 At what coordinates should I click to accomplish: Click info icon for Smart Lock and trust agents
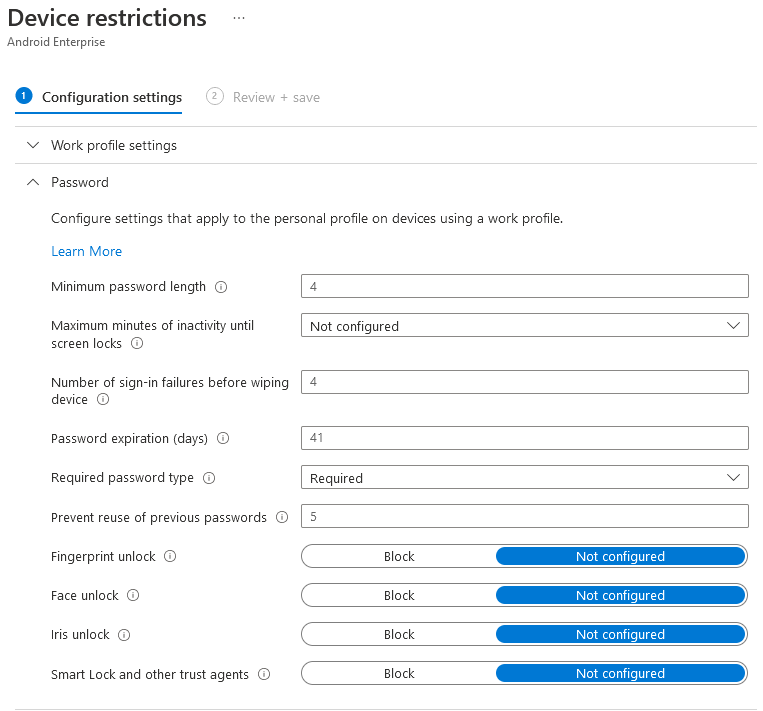(264, 674)
